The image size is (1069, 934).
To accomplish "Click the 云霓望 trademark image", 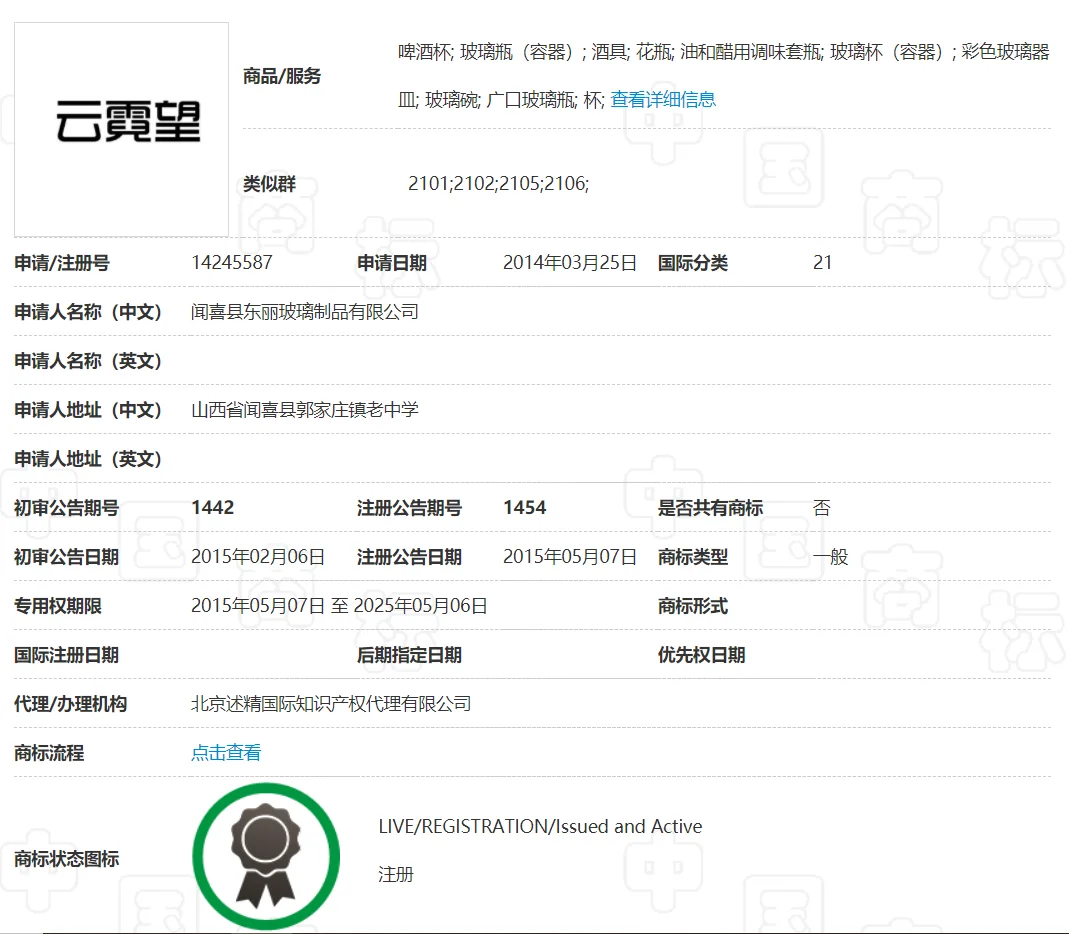I will pos(121,130).
